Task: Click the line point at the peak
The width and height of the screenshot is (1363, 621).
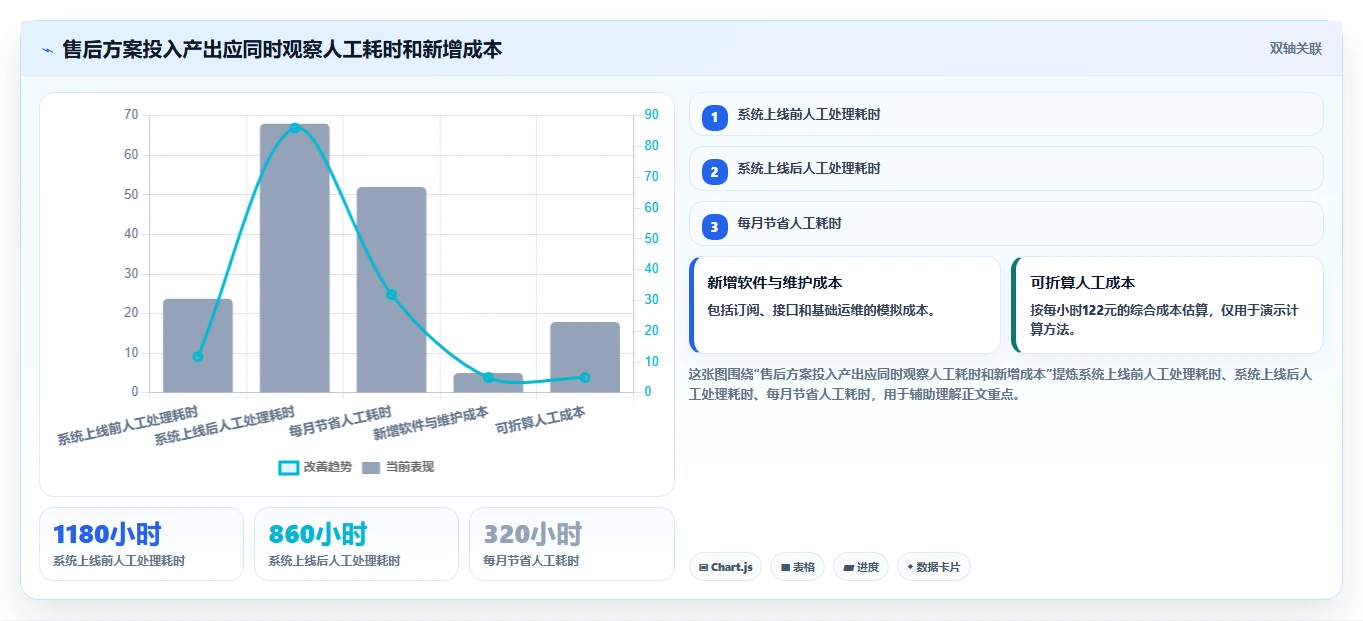Action: point(295,128)
